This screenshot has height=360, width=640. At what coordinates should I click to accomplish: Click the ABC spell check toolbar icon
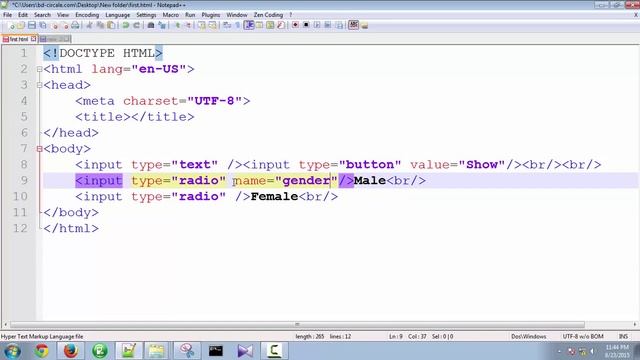[x=353, y=25]
